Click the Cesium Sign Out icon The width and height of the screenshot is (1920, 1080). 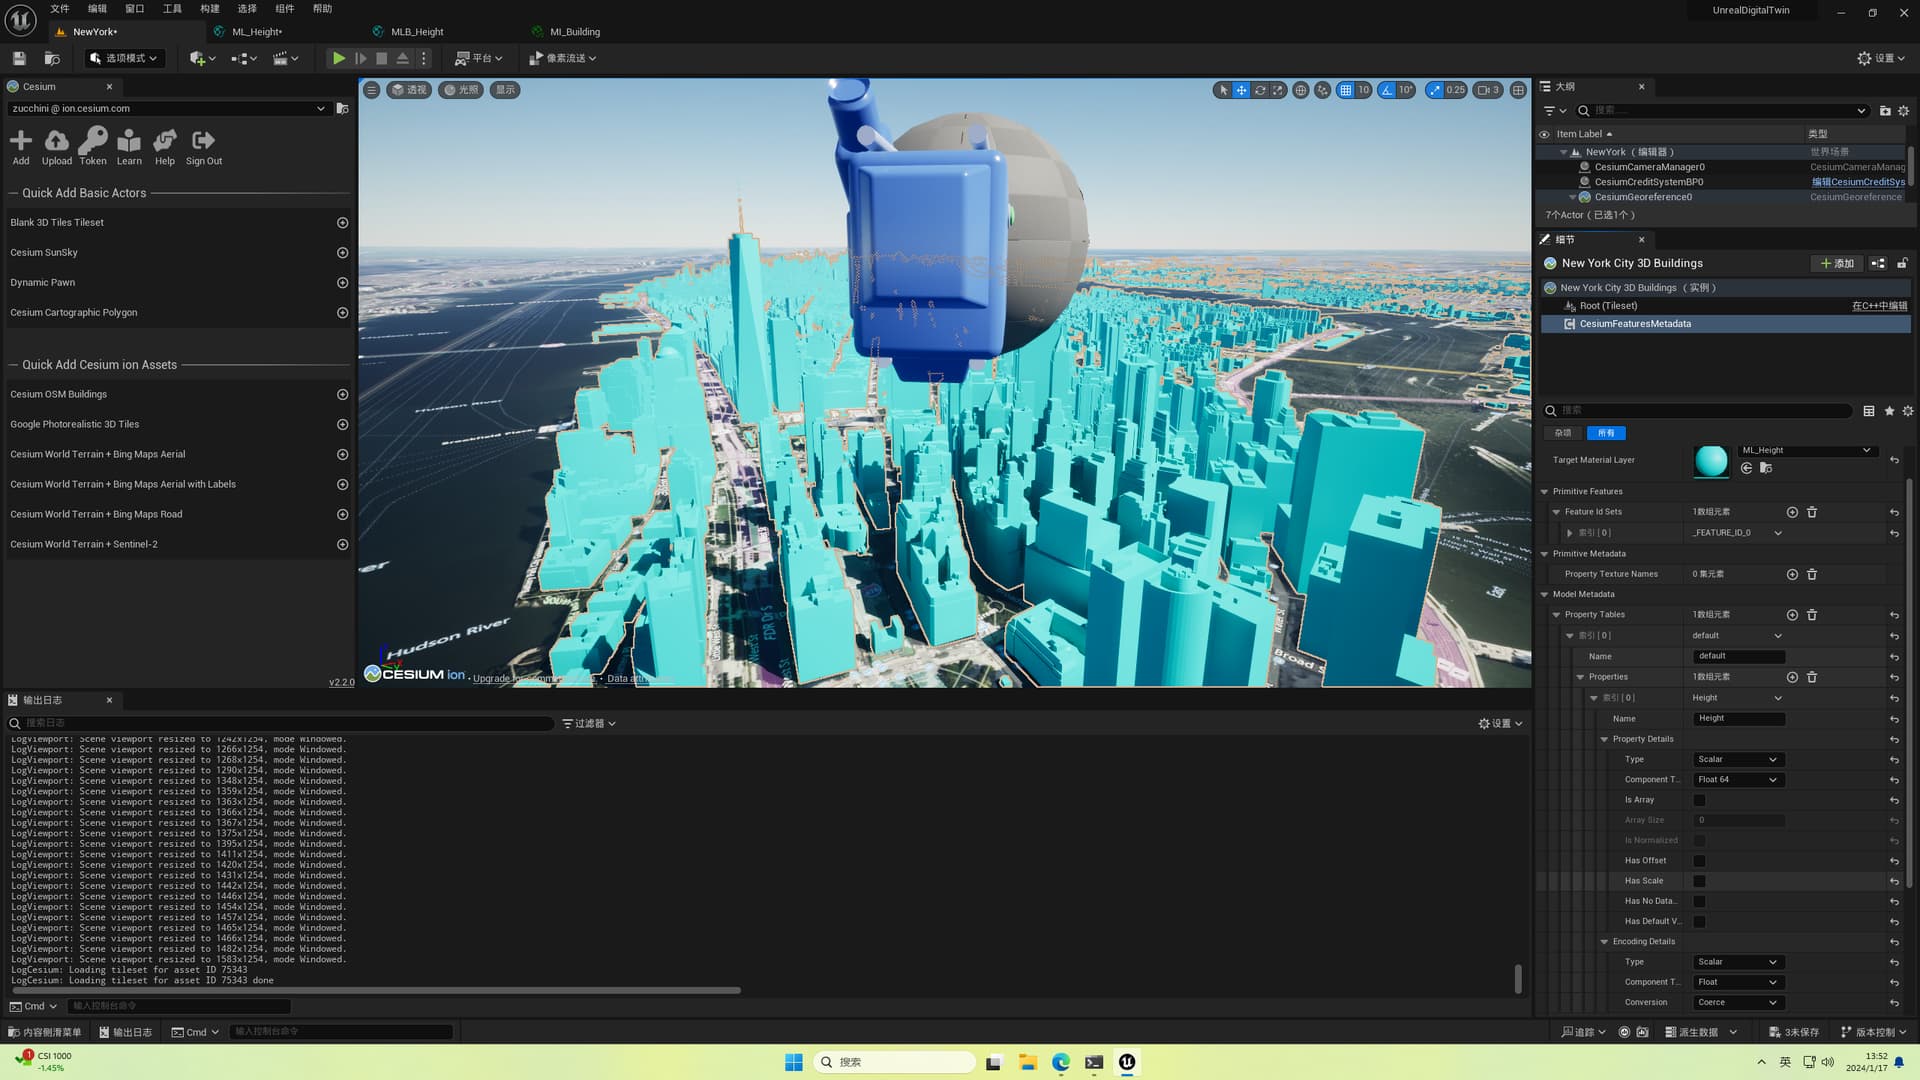coord(203,141)
